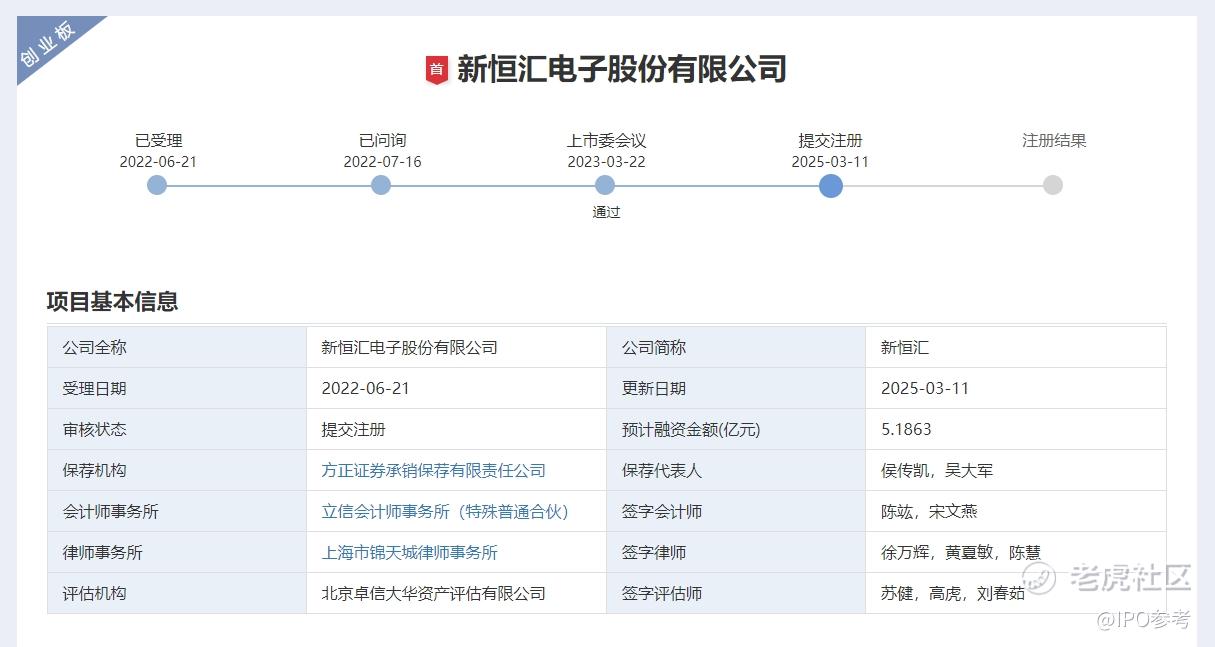Click the 注册结果 stage label

pos(1054,141)
